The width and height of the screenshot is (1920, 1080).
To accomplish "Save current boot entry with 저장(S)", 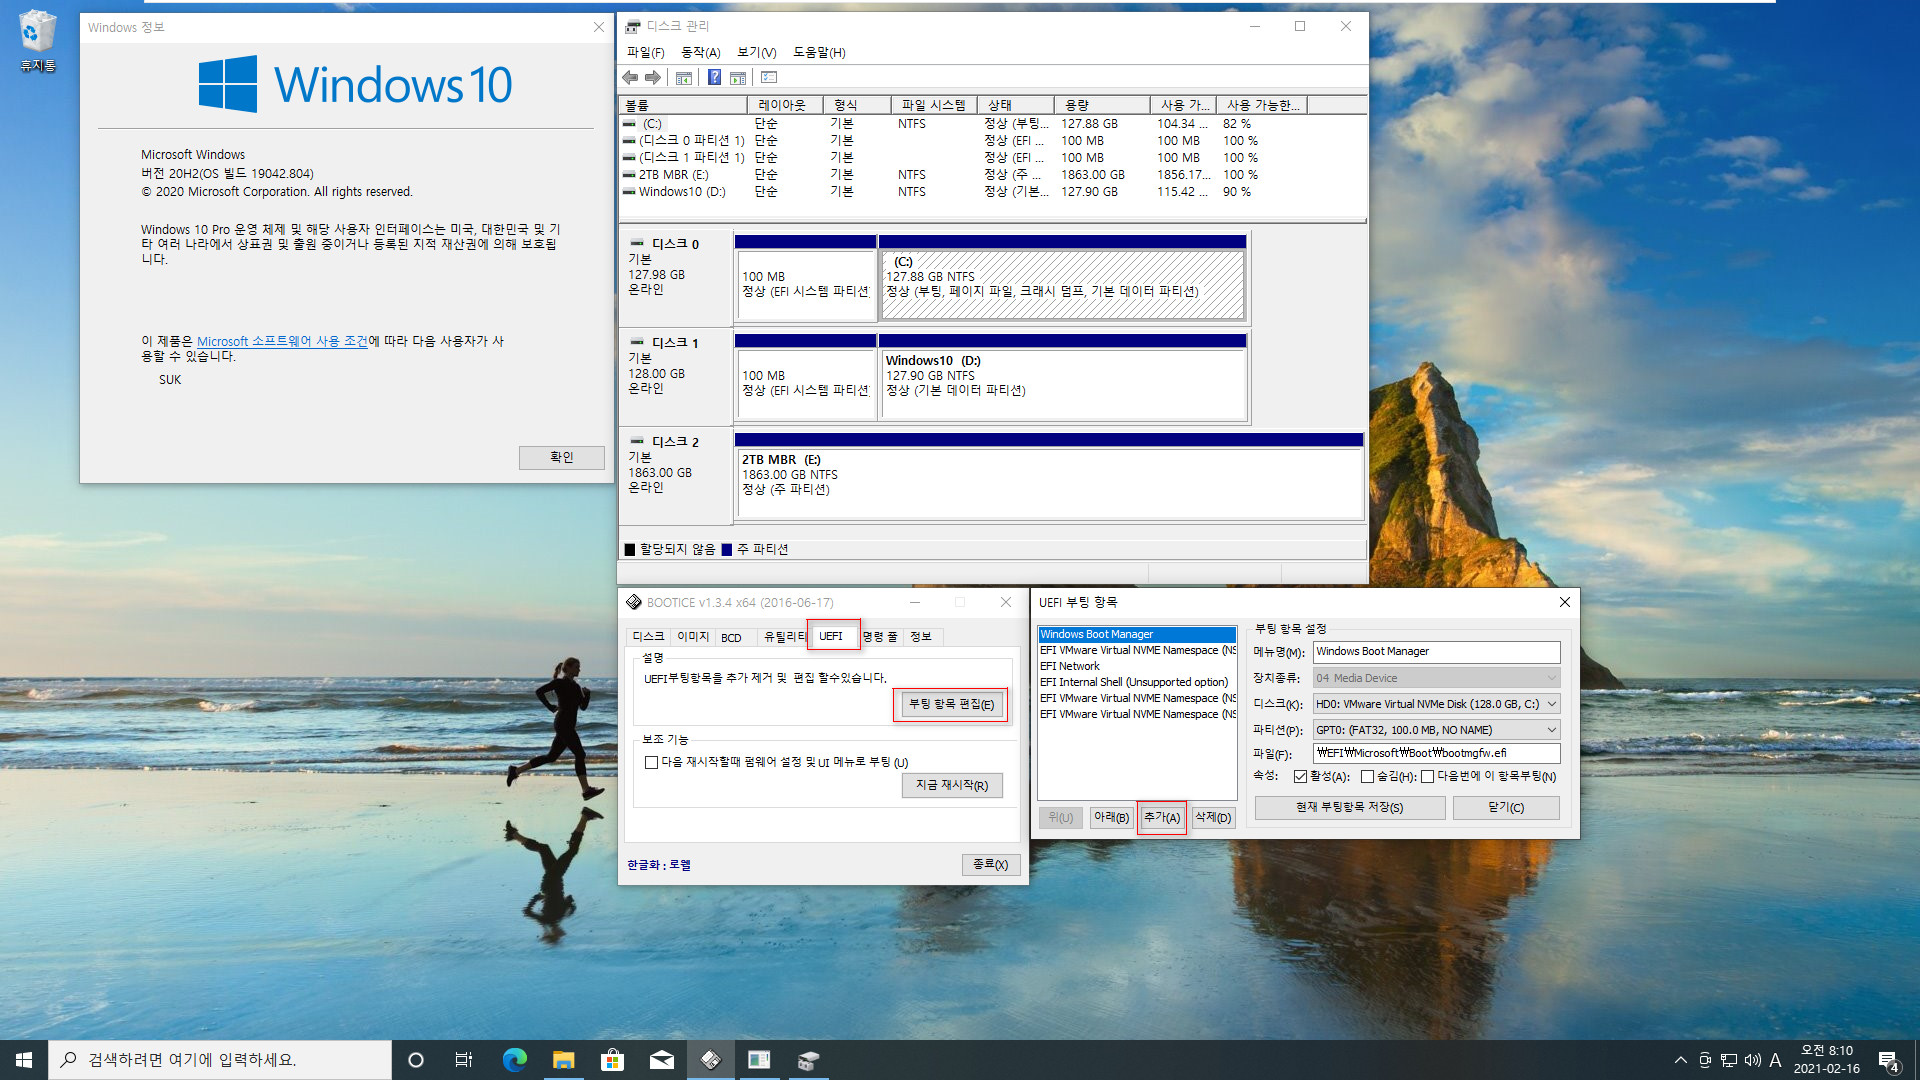I will coord(1350,808).
